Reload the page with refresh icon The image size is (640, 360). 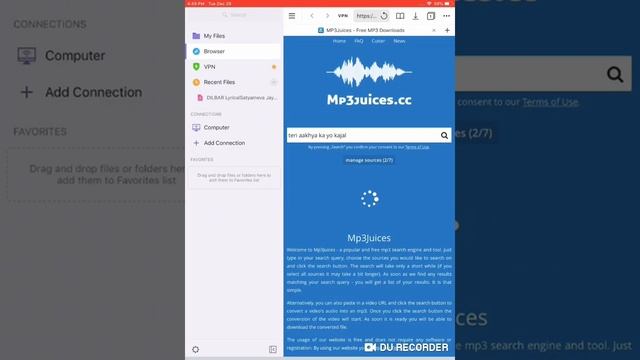click(x=384, y=16)
